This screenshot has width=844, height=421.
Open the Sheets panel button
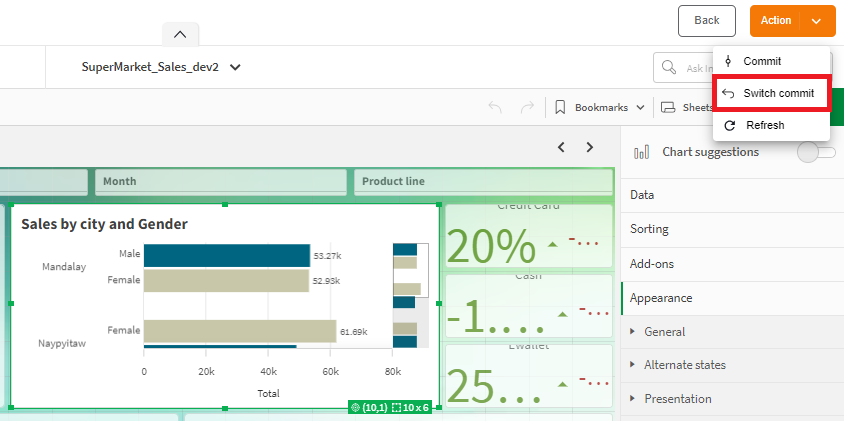point(687,107)
